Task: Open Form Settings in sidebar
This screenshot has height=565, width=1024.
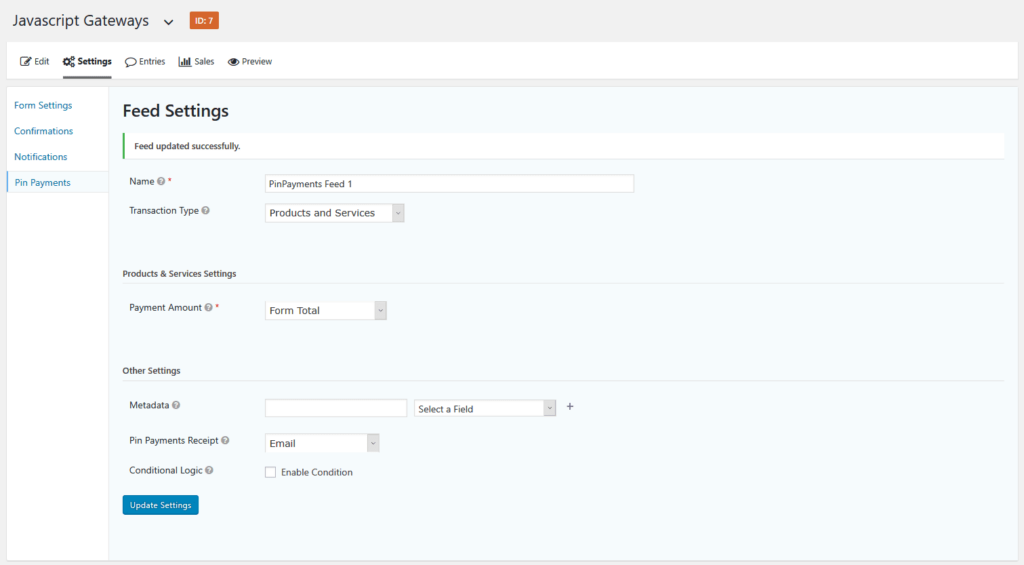Action: click(x=43, y=105)
